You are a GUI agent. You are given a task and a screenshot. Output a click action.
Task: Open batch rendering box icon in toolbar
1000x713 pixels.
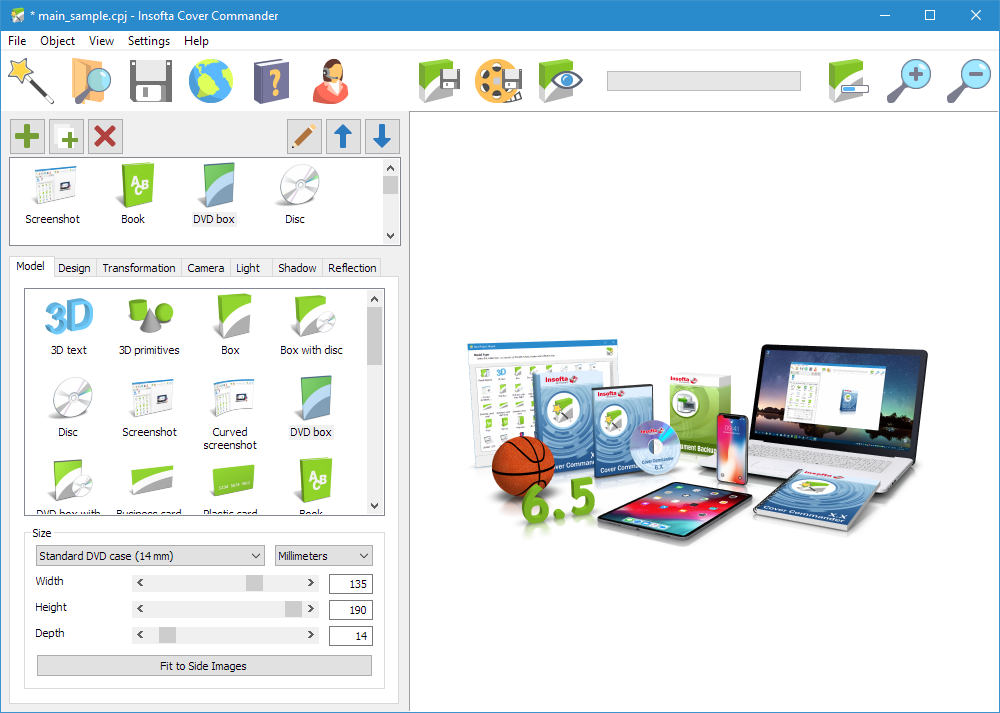point(848,81)
